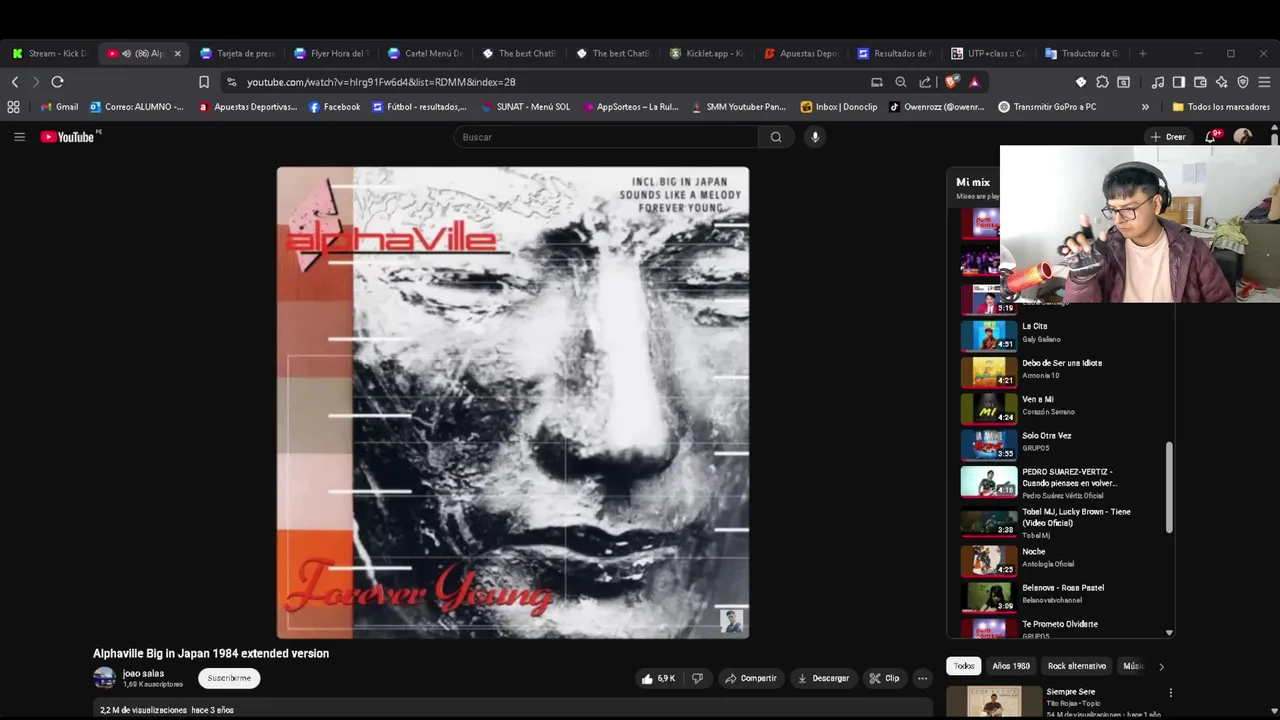Open the browser extensions puzzle icon

coord(1102,82)
